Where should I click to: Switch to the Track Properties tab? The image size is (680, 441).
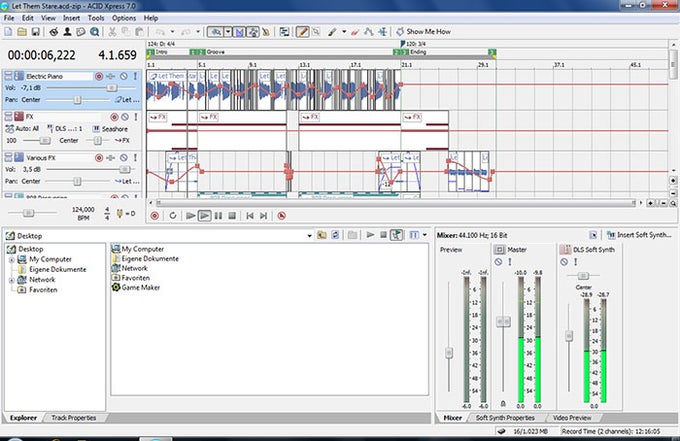coord(72,417)
